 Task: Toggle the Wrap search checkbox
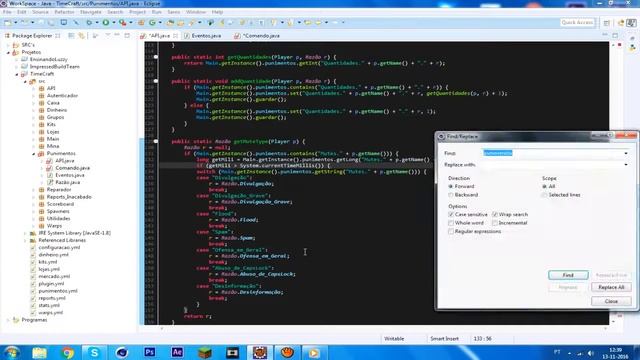[x=495, y=214]
